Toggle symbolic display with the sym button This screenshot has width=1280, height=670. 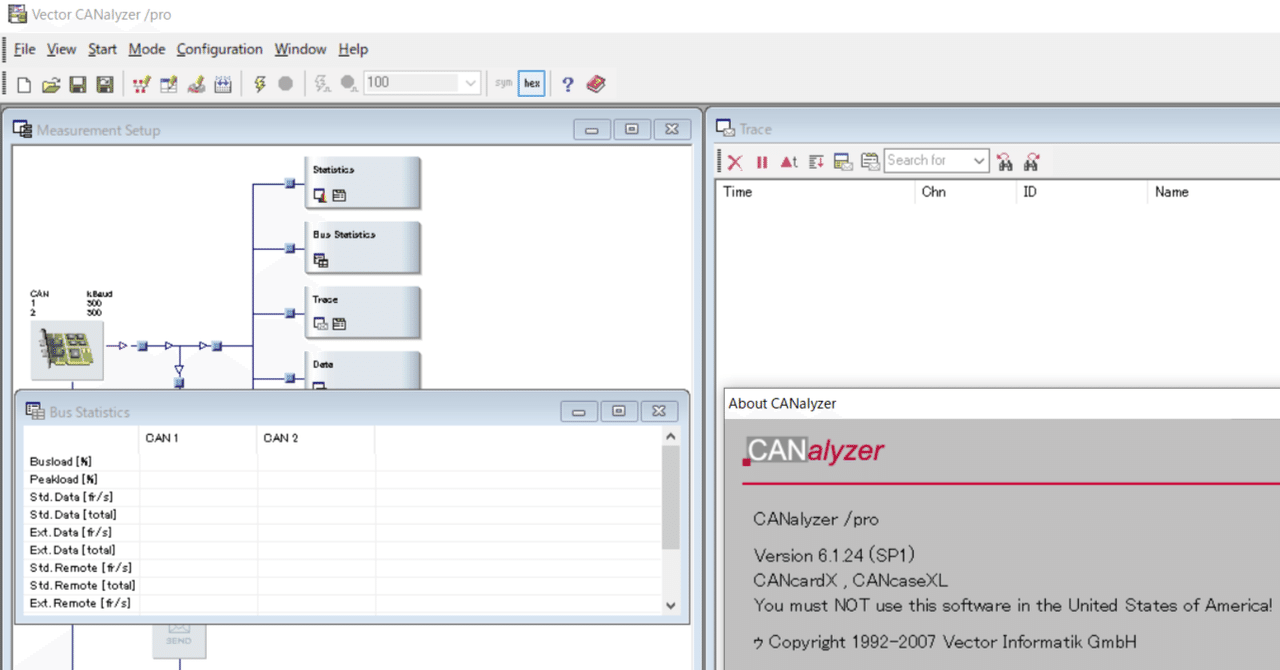click(x=503, y=83)
